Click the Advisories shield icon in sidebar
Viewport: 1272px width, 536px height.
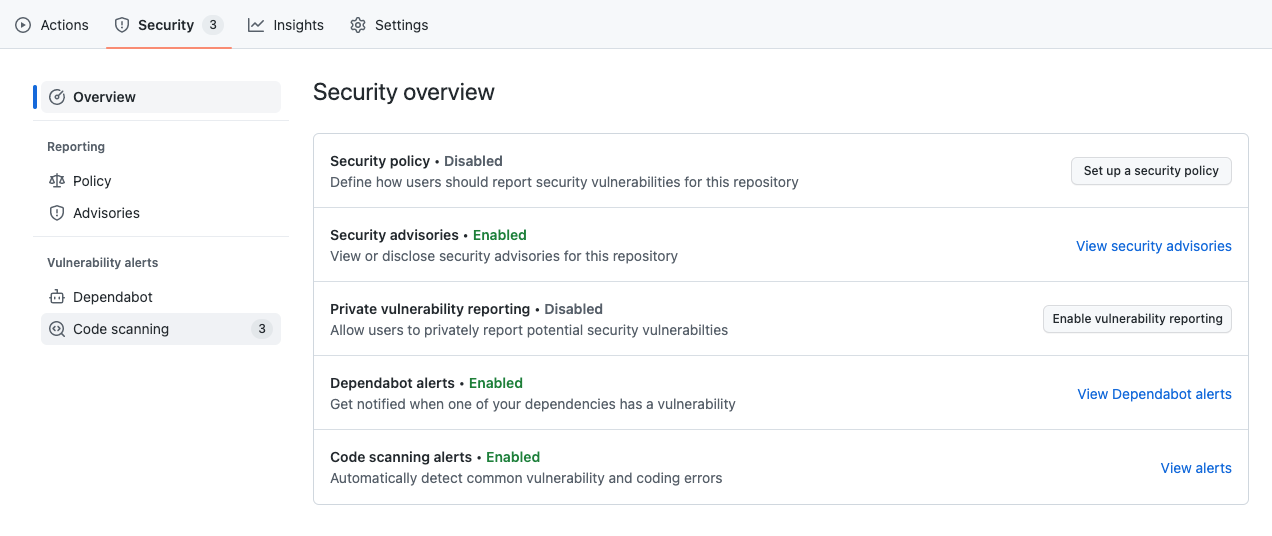click(57, 213)
